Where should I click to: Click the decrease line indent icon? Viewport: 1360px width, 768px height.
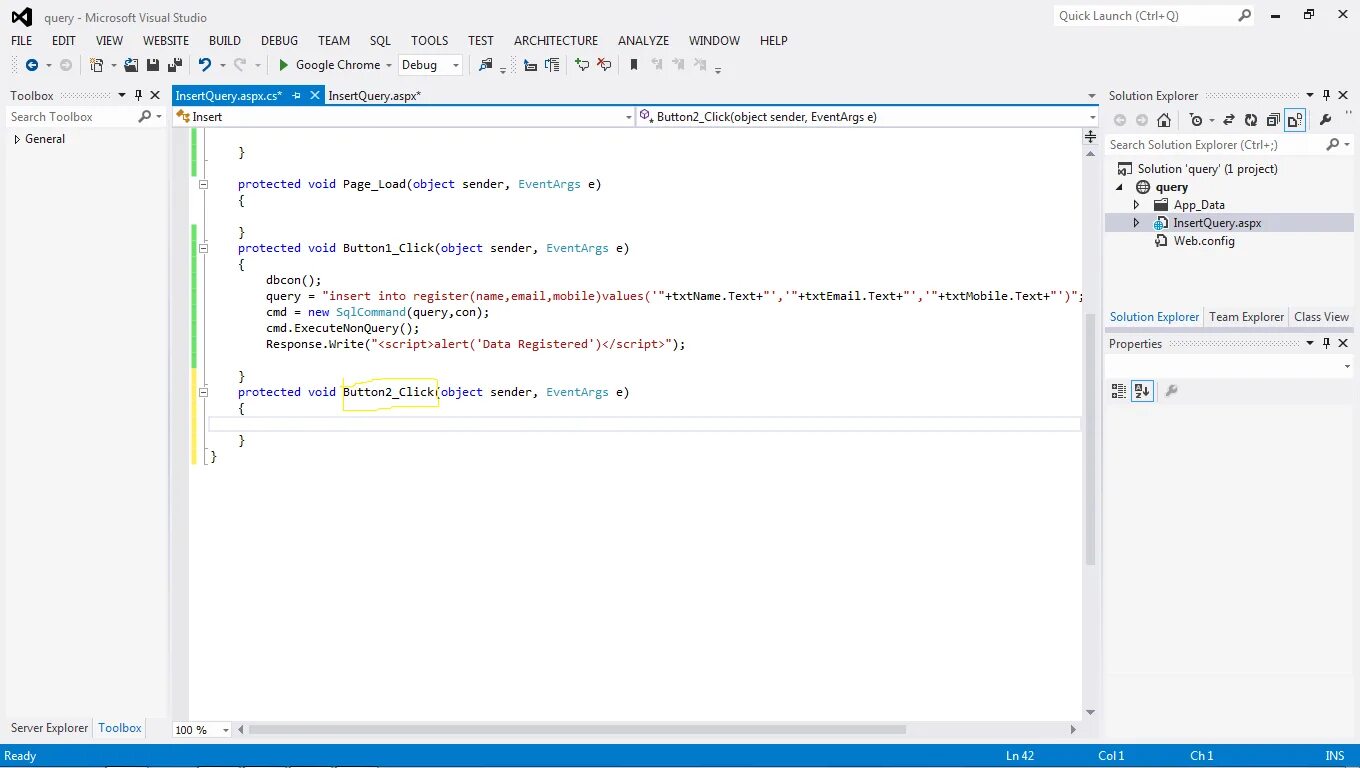point(530,65)
